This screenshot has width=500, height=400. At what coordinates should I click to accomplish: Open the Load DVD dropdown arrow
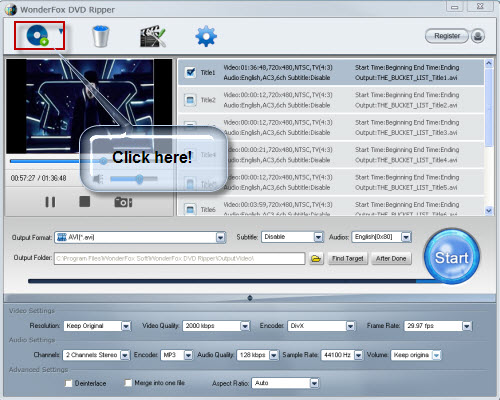point(61,31)
